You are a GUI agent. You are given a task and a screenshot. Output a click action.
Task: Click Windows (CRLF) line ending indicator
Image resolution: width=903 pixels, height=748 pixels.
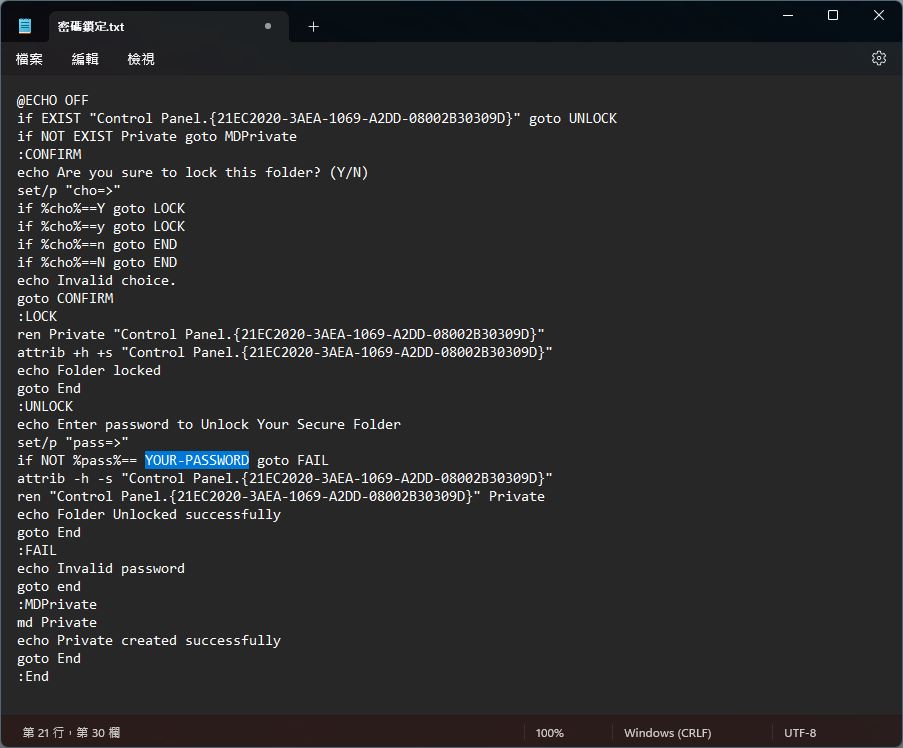(667, 733)
